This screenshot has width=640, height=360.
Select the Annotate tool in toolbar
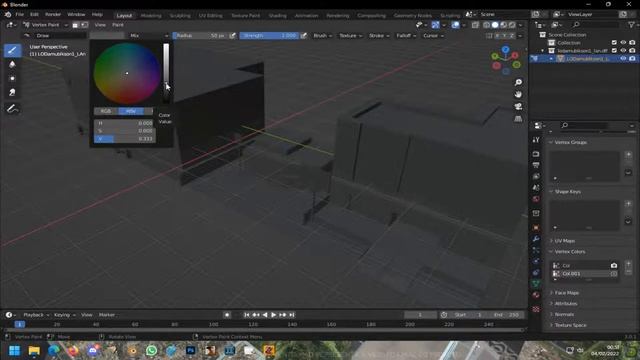(12, 109)
